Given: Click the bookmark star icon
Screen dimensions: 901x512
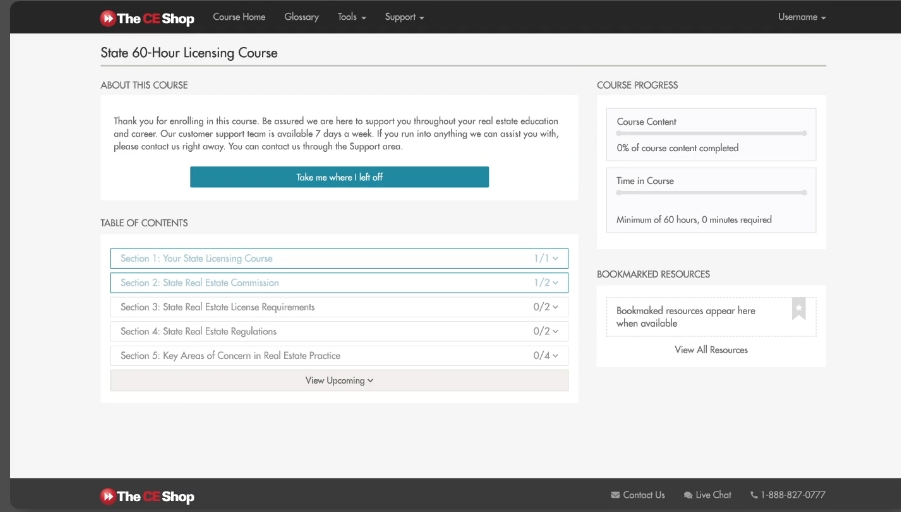Looking at the screenshot, I should [x=799, y=309].
